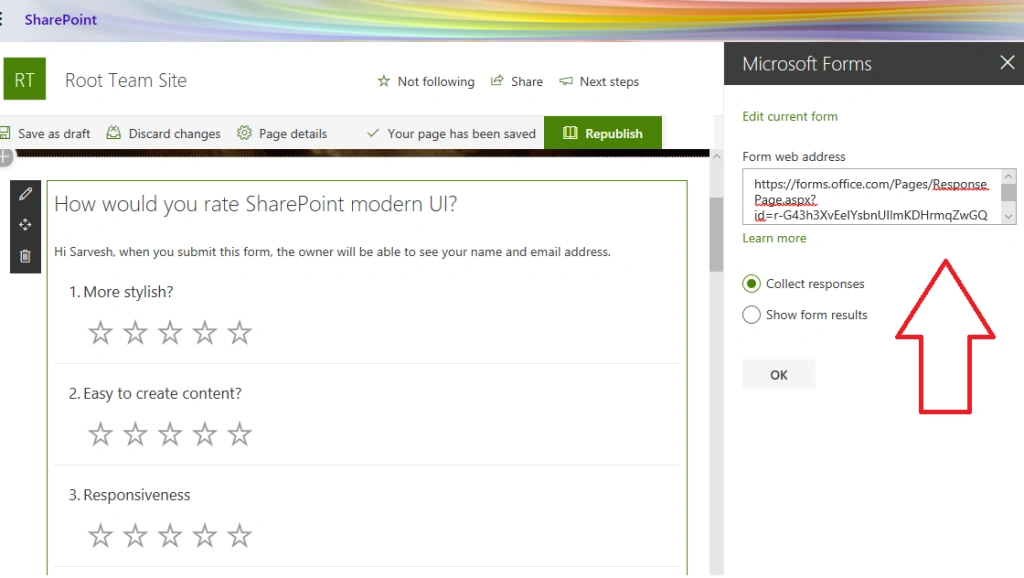Click the '2. Easy to create content?' label
This screenshot has height=578, width=1024.
coord(155,394)
